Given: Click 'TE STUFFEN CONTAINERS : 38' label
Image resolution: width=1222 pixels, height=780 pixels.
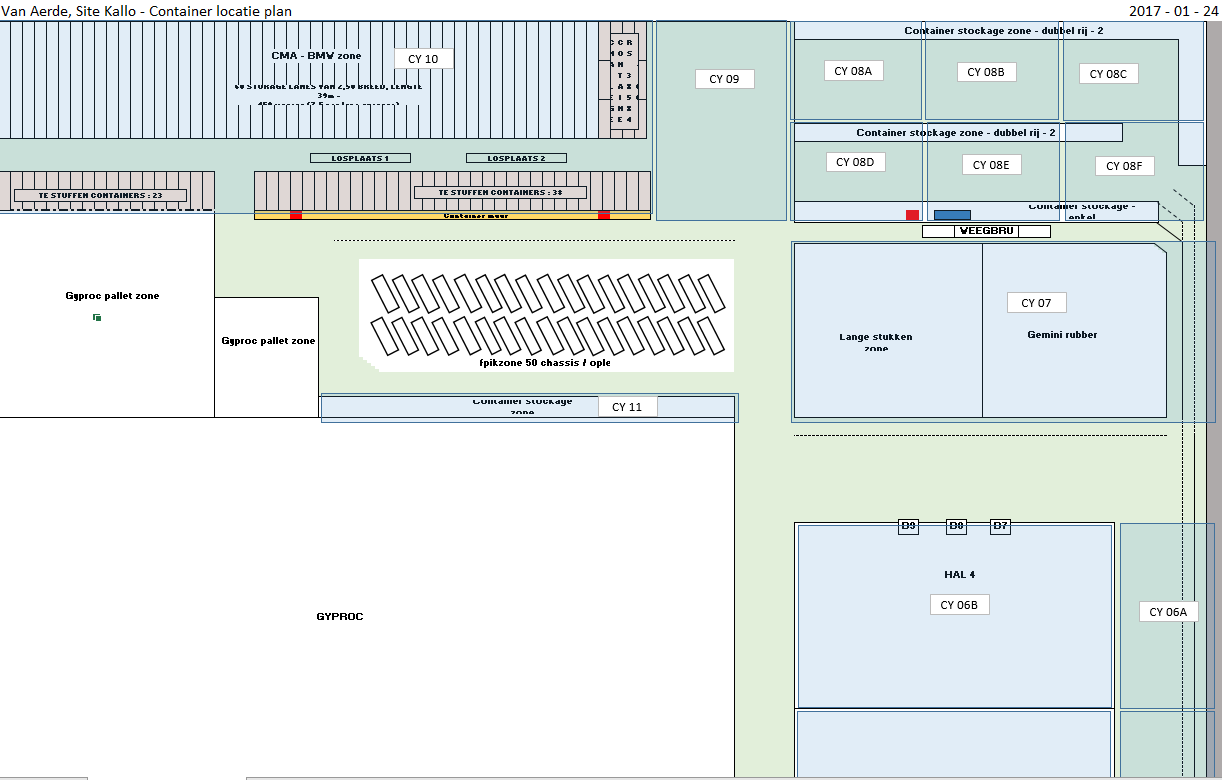Looking at the screenshot, I should click(500, 192).
